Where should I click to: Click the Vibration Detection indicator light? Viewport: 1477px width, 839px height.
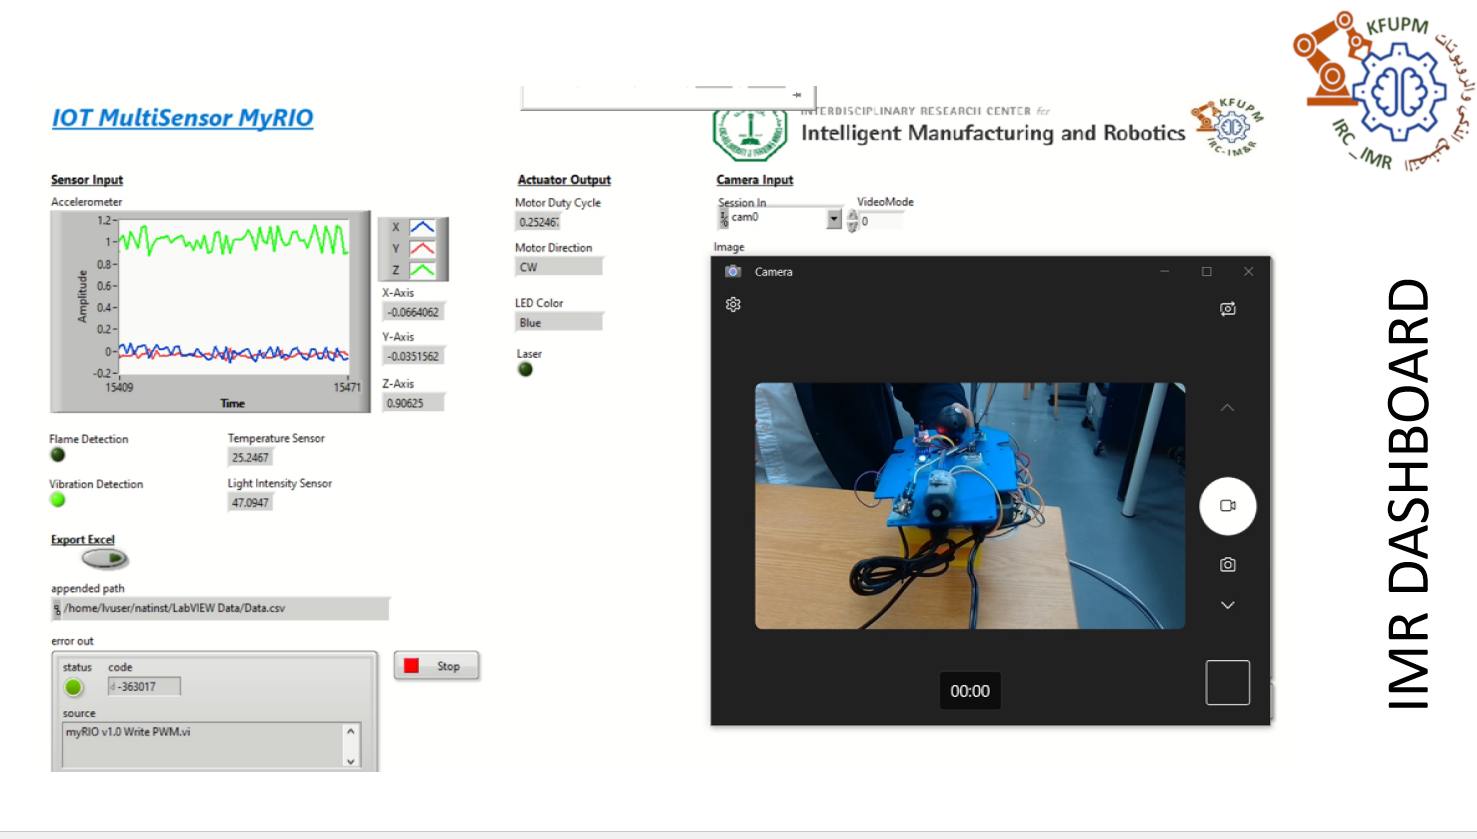[58, 500]
